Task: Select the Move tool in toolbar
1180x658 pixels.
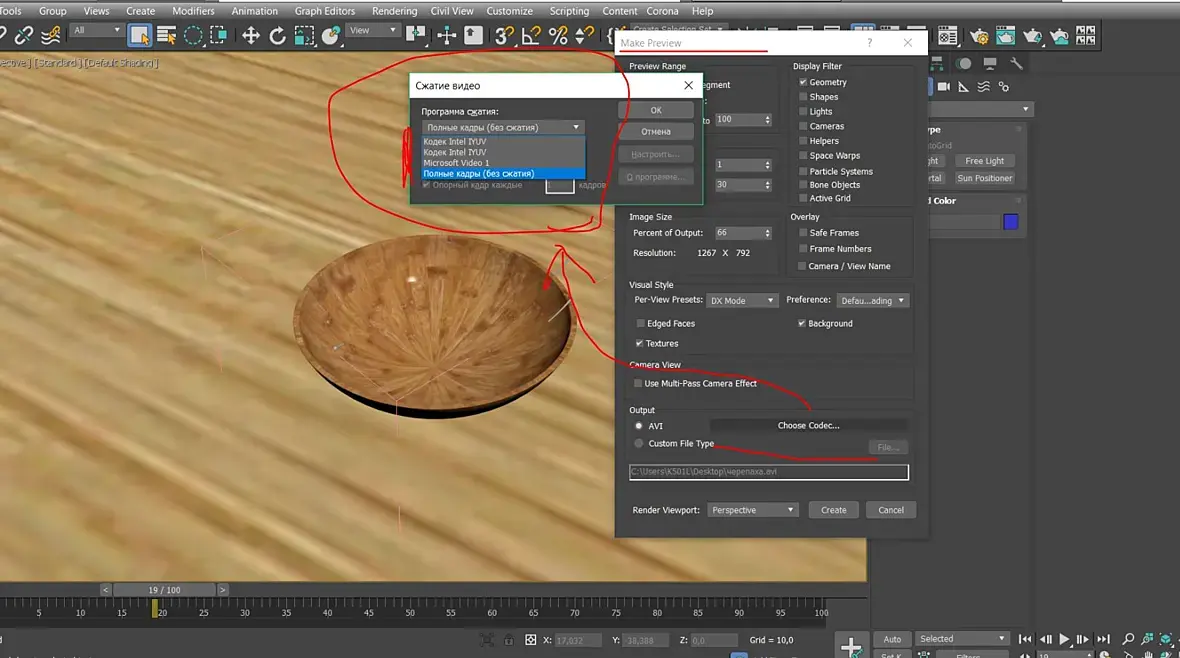Action: tap(250, 36)
